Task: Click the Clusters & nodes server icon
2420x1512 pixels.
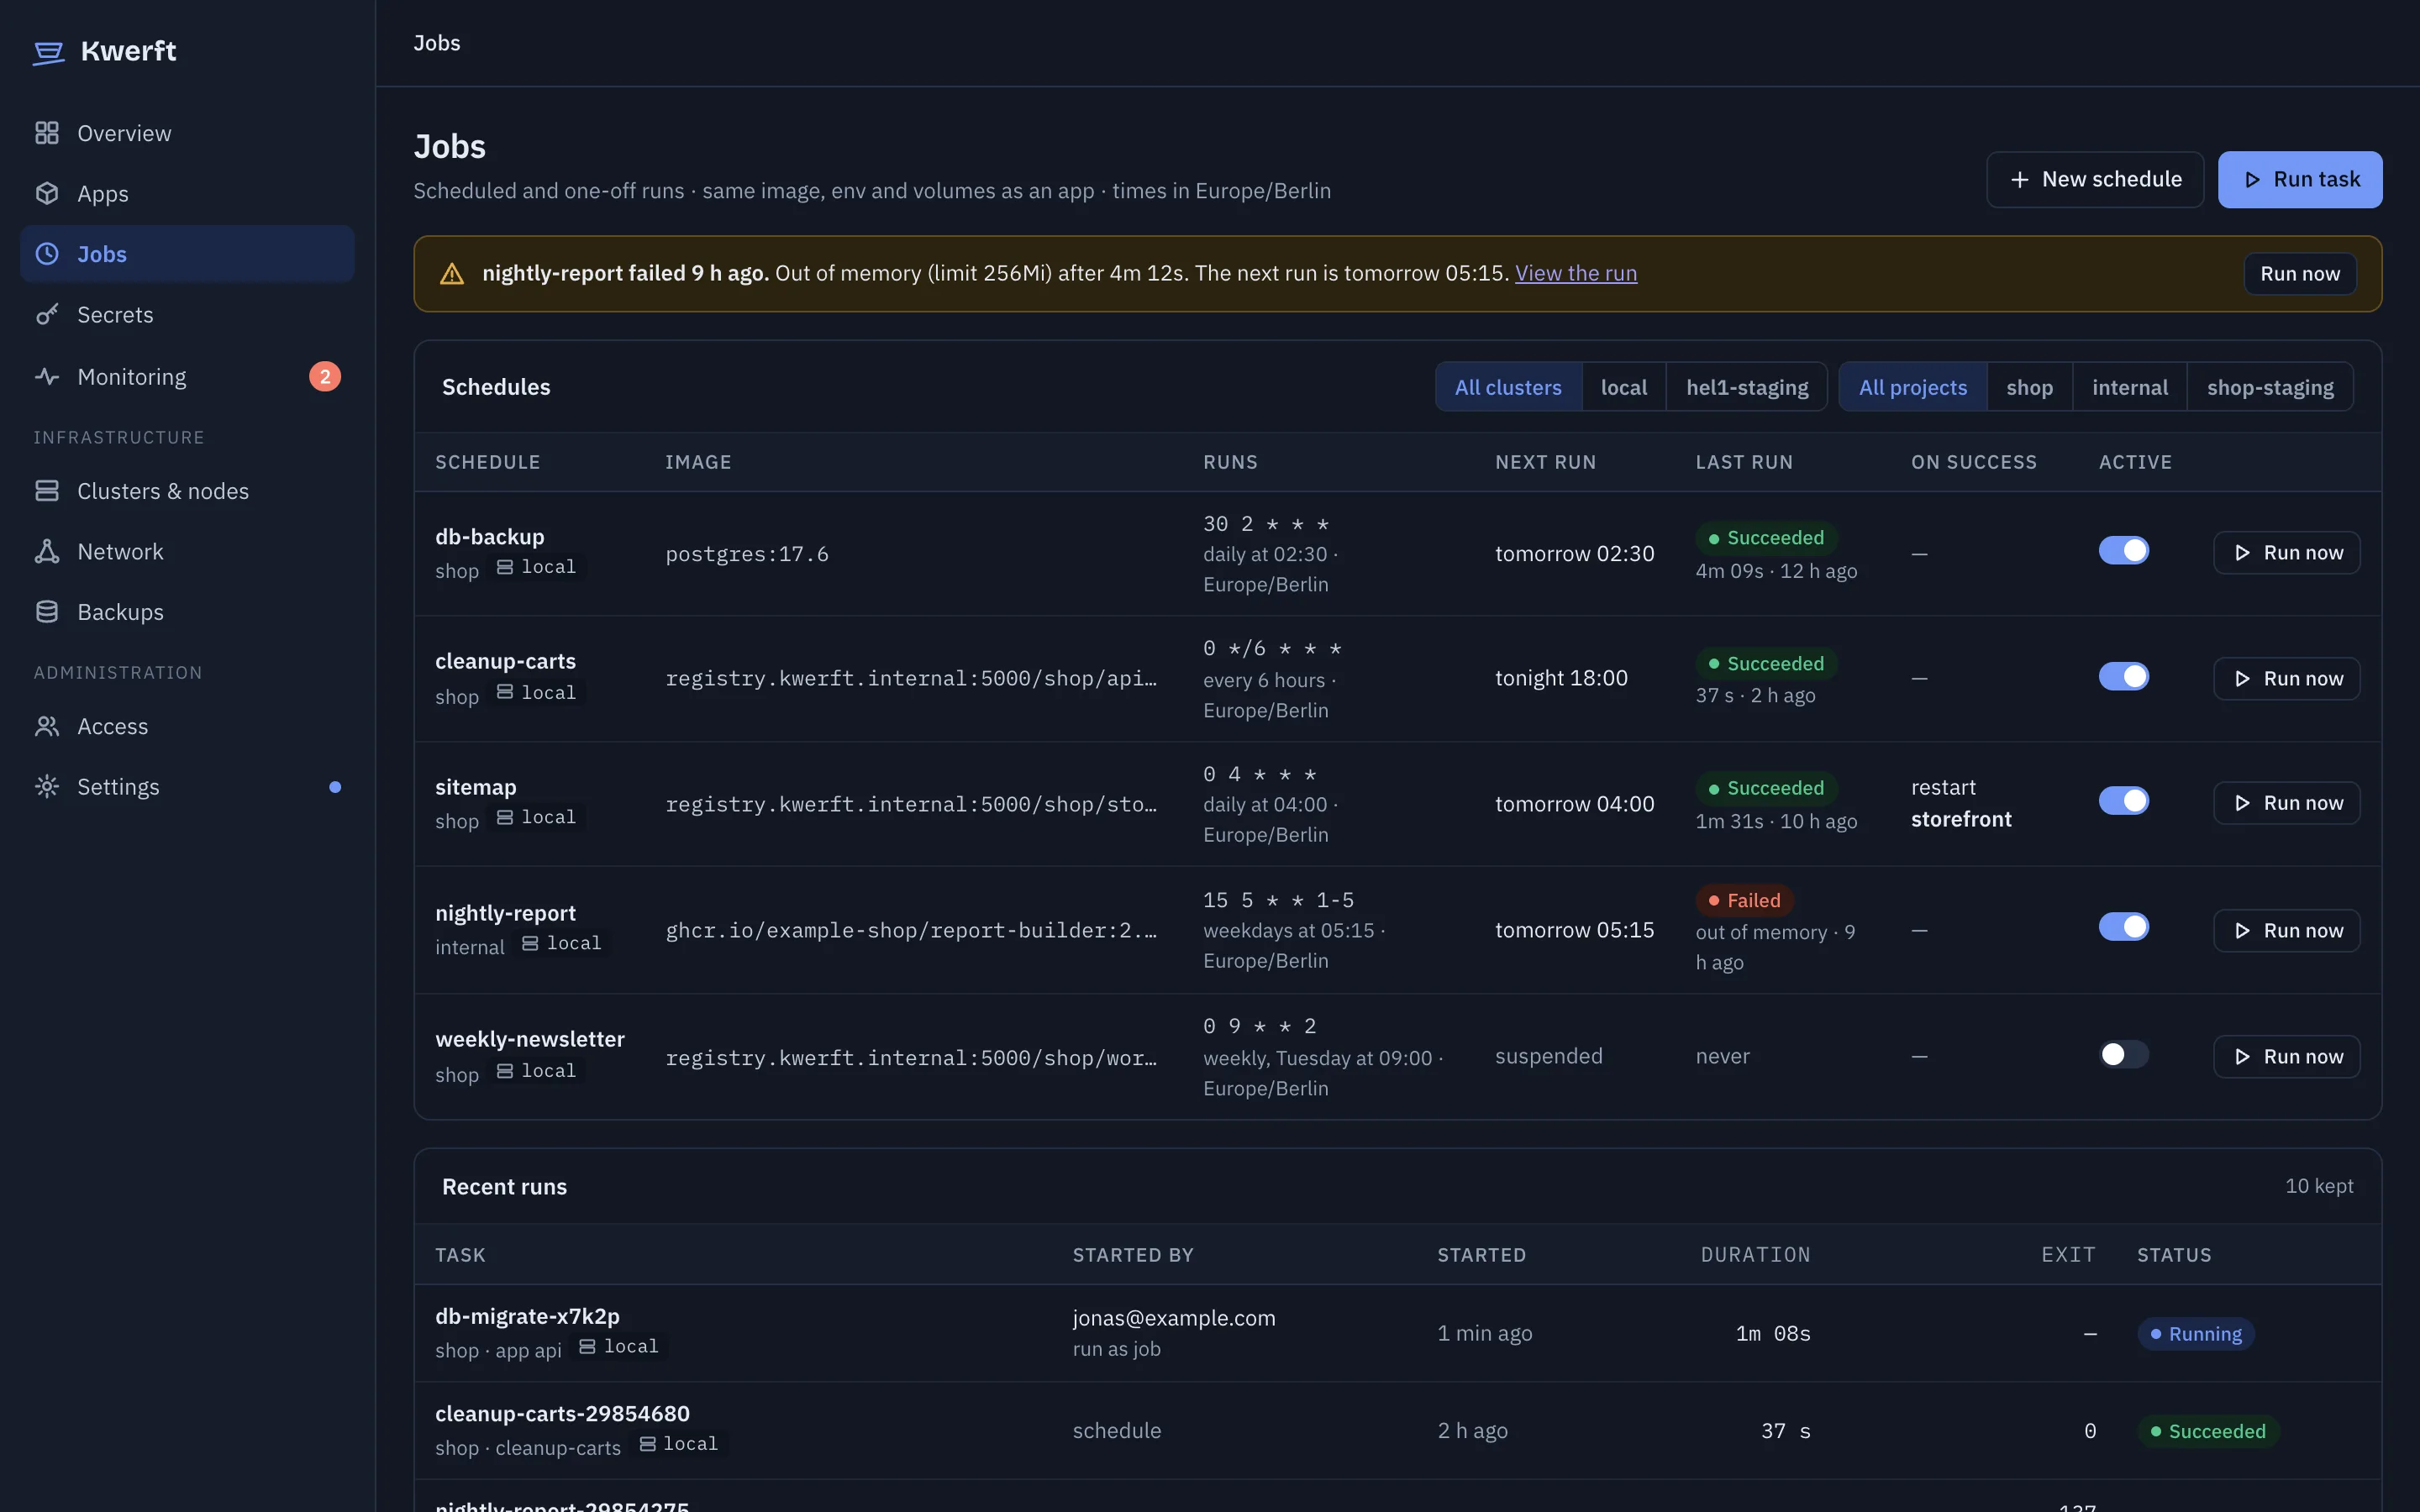Action: [47, 491]
